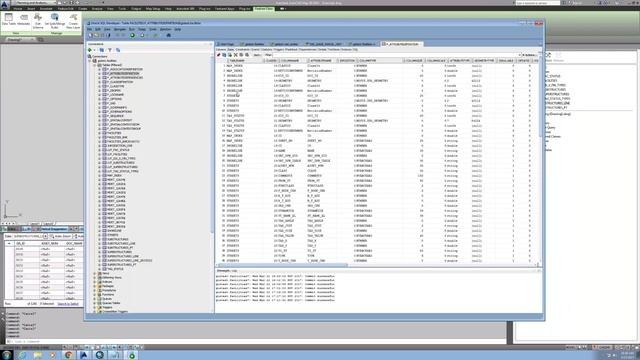Switch to the Constraints sub-tab
This screenshot has width=640, height=360.
coord(242,50)
